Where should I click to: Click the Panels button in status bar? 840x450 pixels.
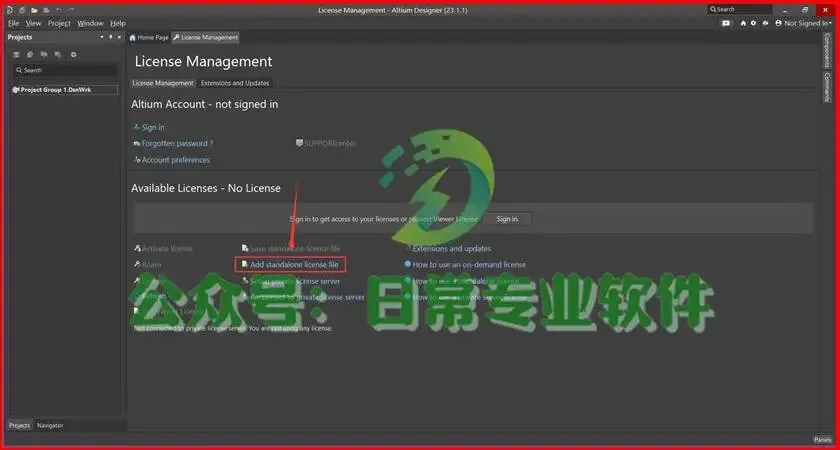click(x=823, y=439)
